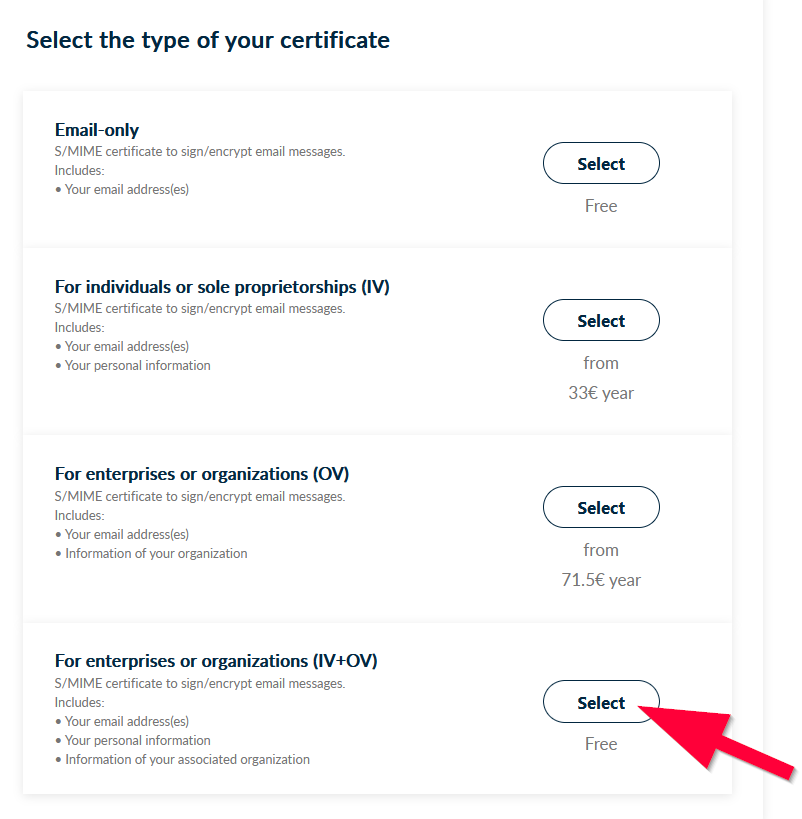
Task: Click "Your personal information" in the IV card
Action: [x=138, y=366]
